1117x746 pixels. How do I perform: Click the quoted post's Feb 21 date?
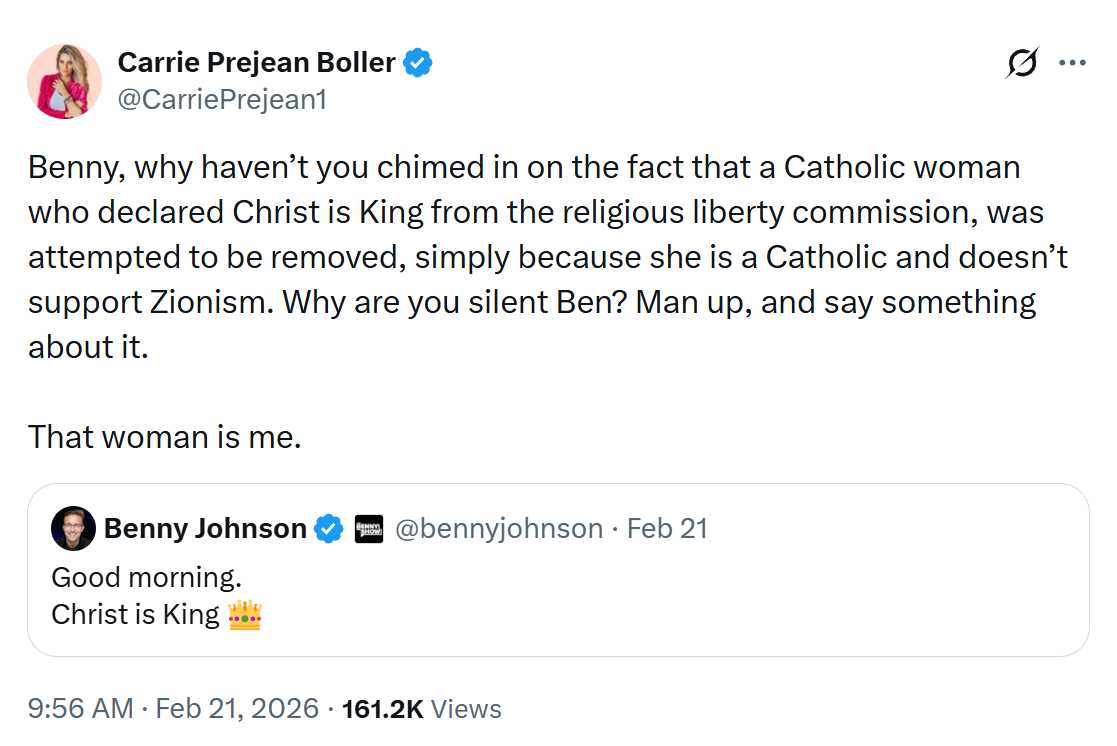(667, 528)
